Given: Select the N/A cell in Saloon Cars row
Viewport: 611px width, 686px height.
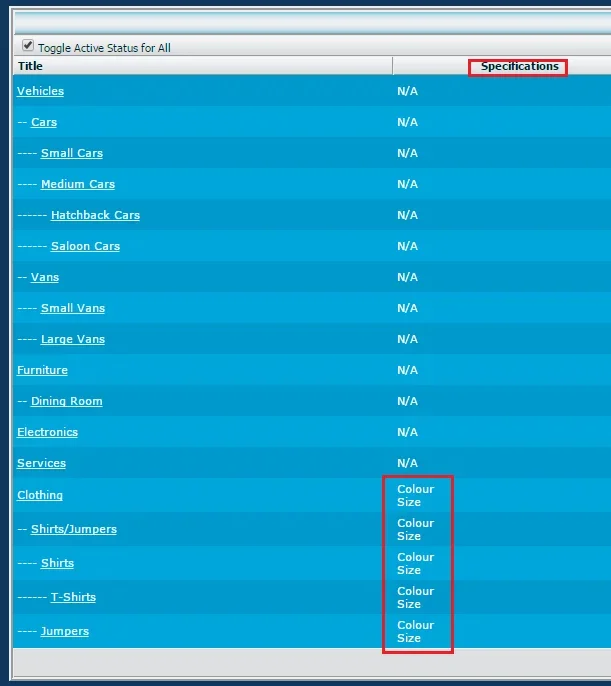Looking at the screenshot, I should point(407,246).
